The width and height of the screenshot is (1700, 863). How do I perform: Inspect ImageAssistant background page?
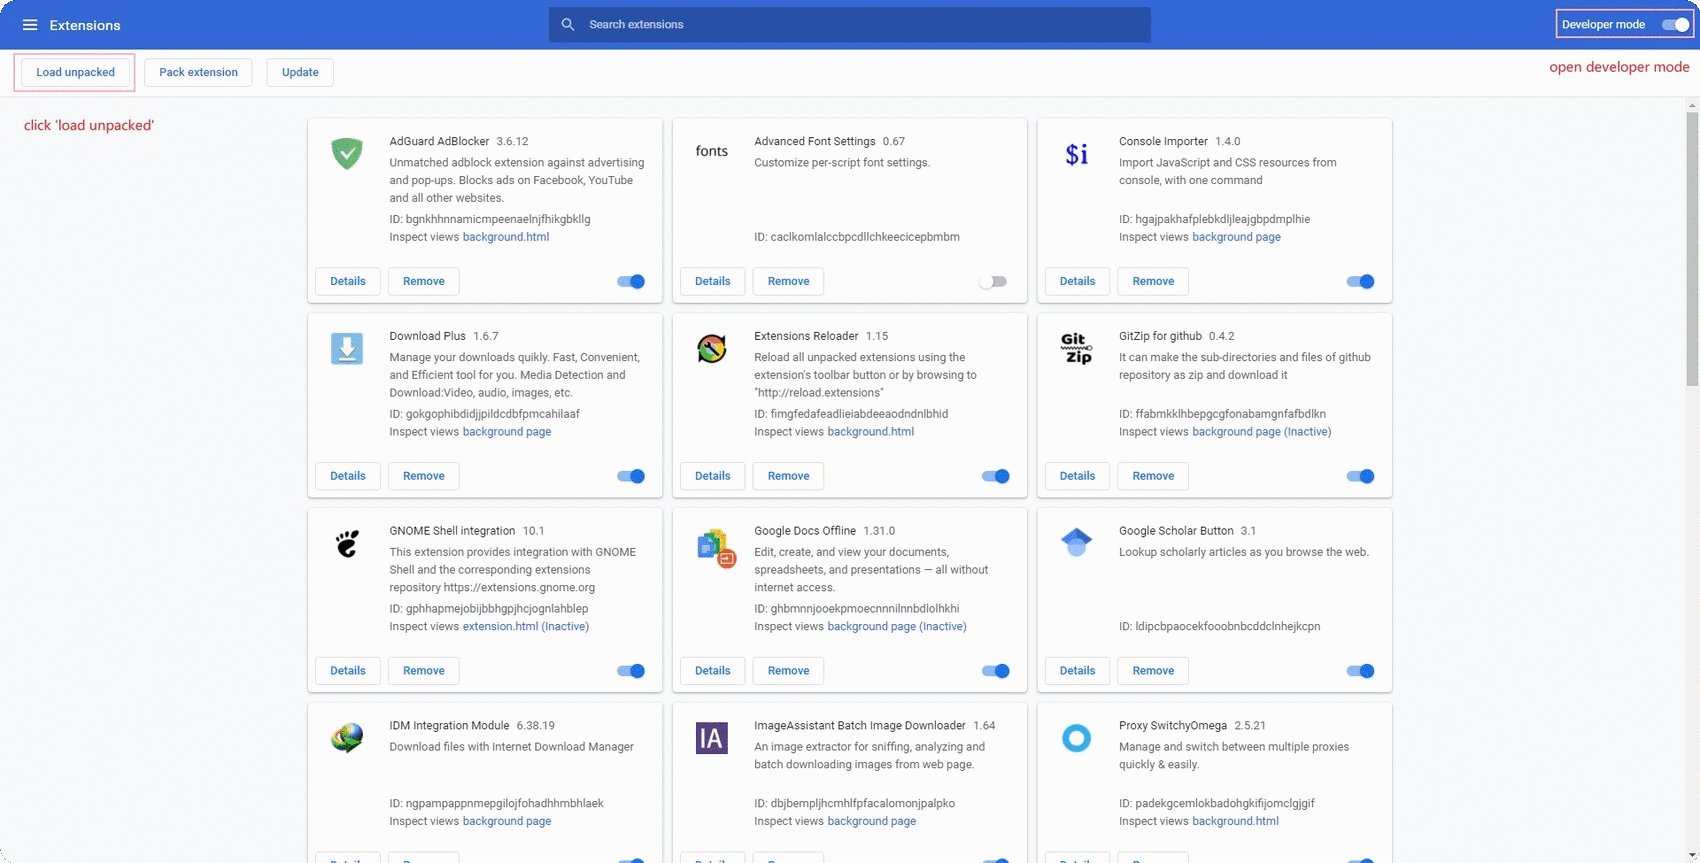[x=872, y=821]
